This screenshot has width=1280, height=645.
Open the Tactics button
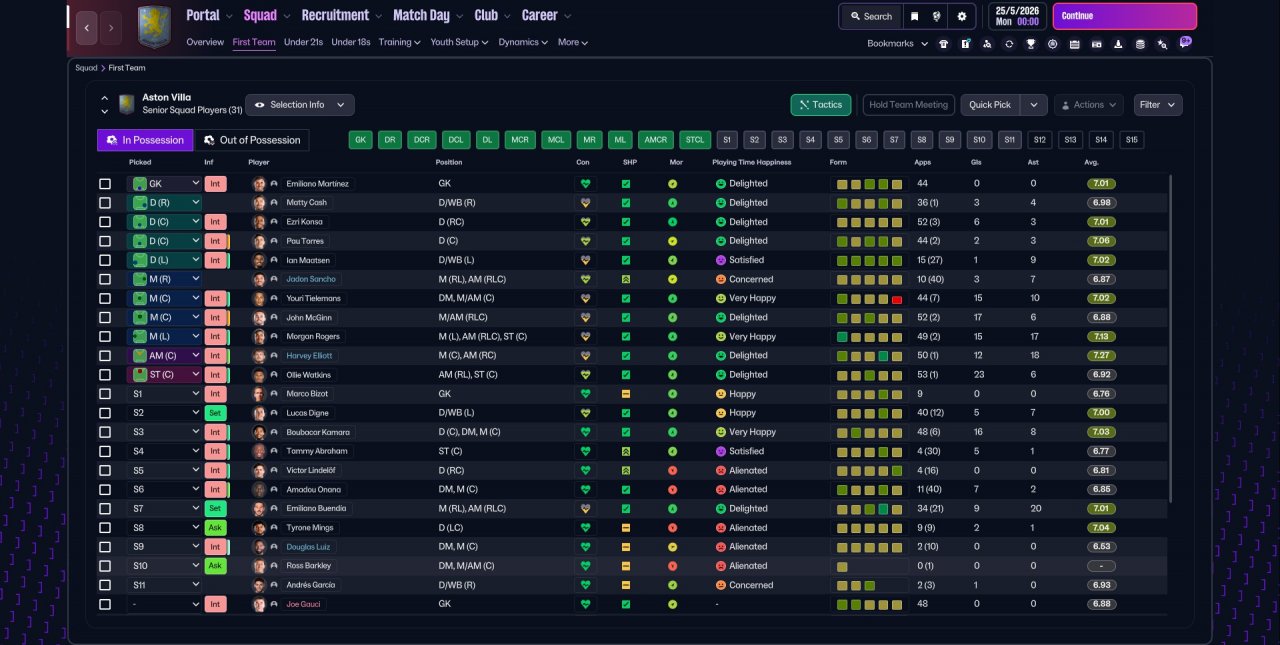[820, 105]
